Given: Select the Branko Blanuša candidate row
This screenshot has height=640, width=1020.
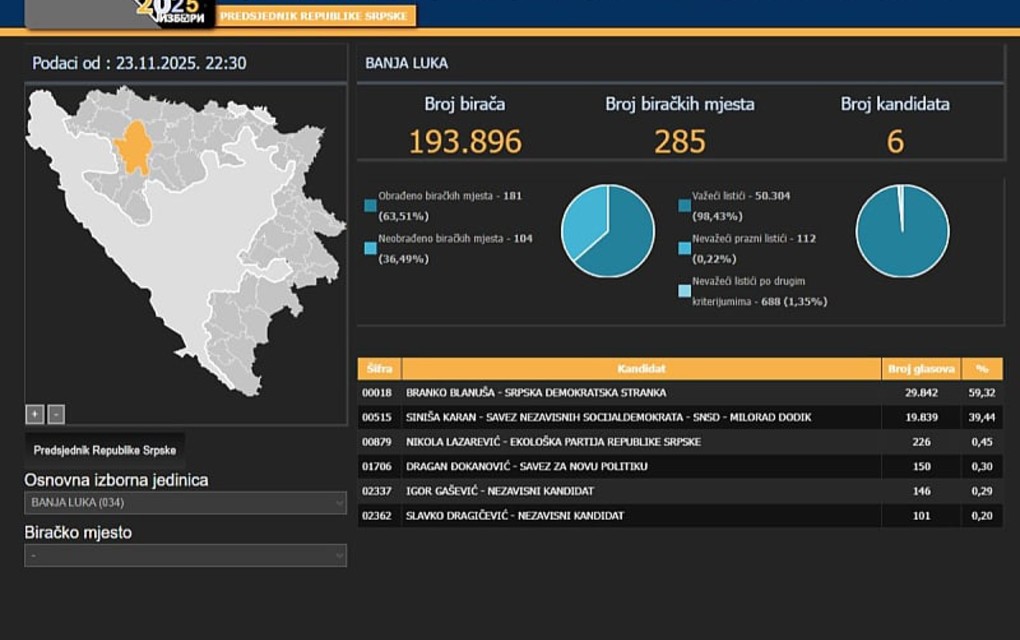Looking at the screenshot, I should click(x=640, y=393).
